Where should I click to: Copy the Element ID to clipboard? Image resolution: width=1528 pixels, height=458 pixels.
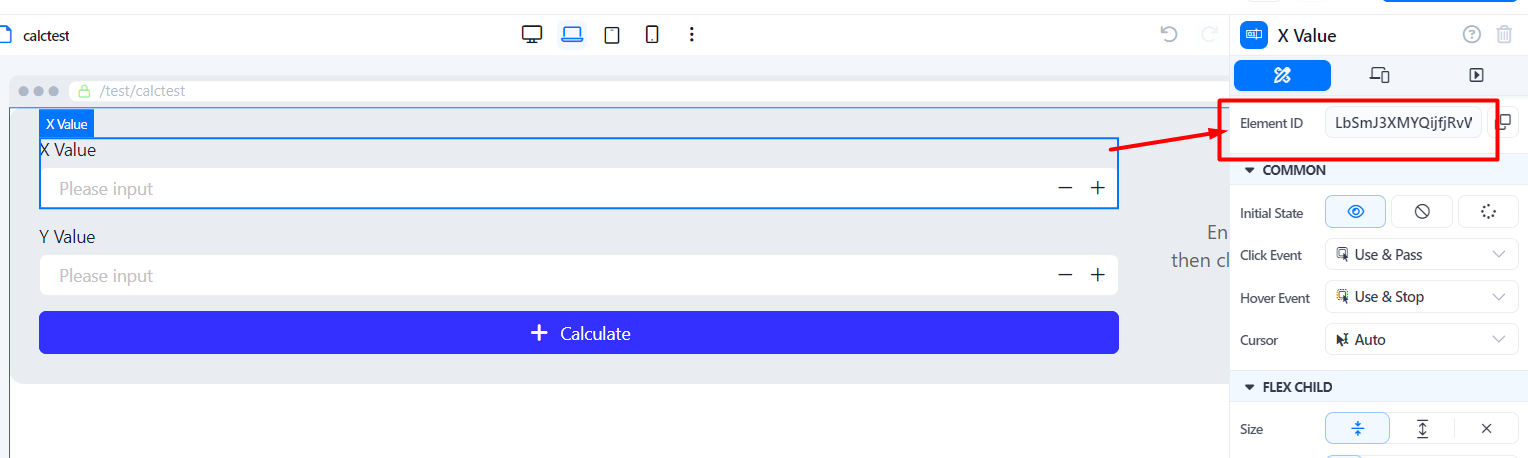point(1503,123)
